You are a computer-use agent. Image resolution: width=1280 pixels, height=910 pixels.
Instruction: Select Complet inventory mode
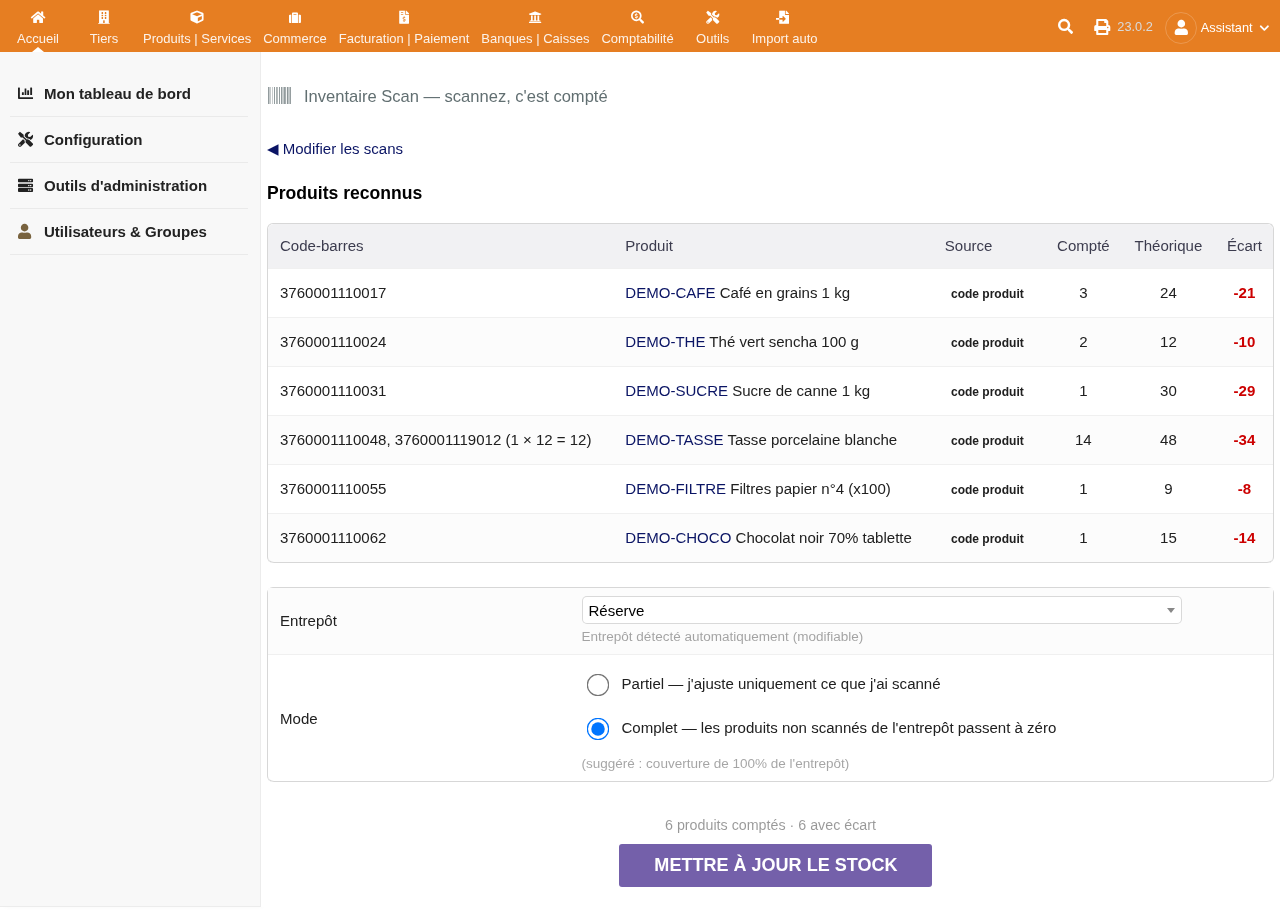(x=598, y=729)
